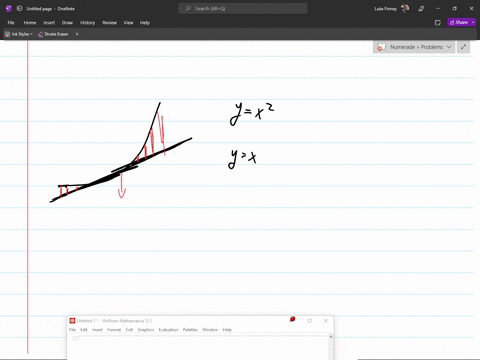The height and width of the screenshot is (360, 480).
Task: Expand the Share button dropdown arrow
Action: [473, 22]
